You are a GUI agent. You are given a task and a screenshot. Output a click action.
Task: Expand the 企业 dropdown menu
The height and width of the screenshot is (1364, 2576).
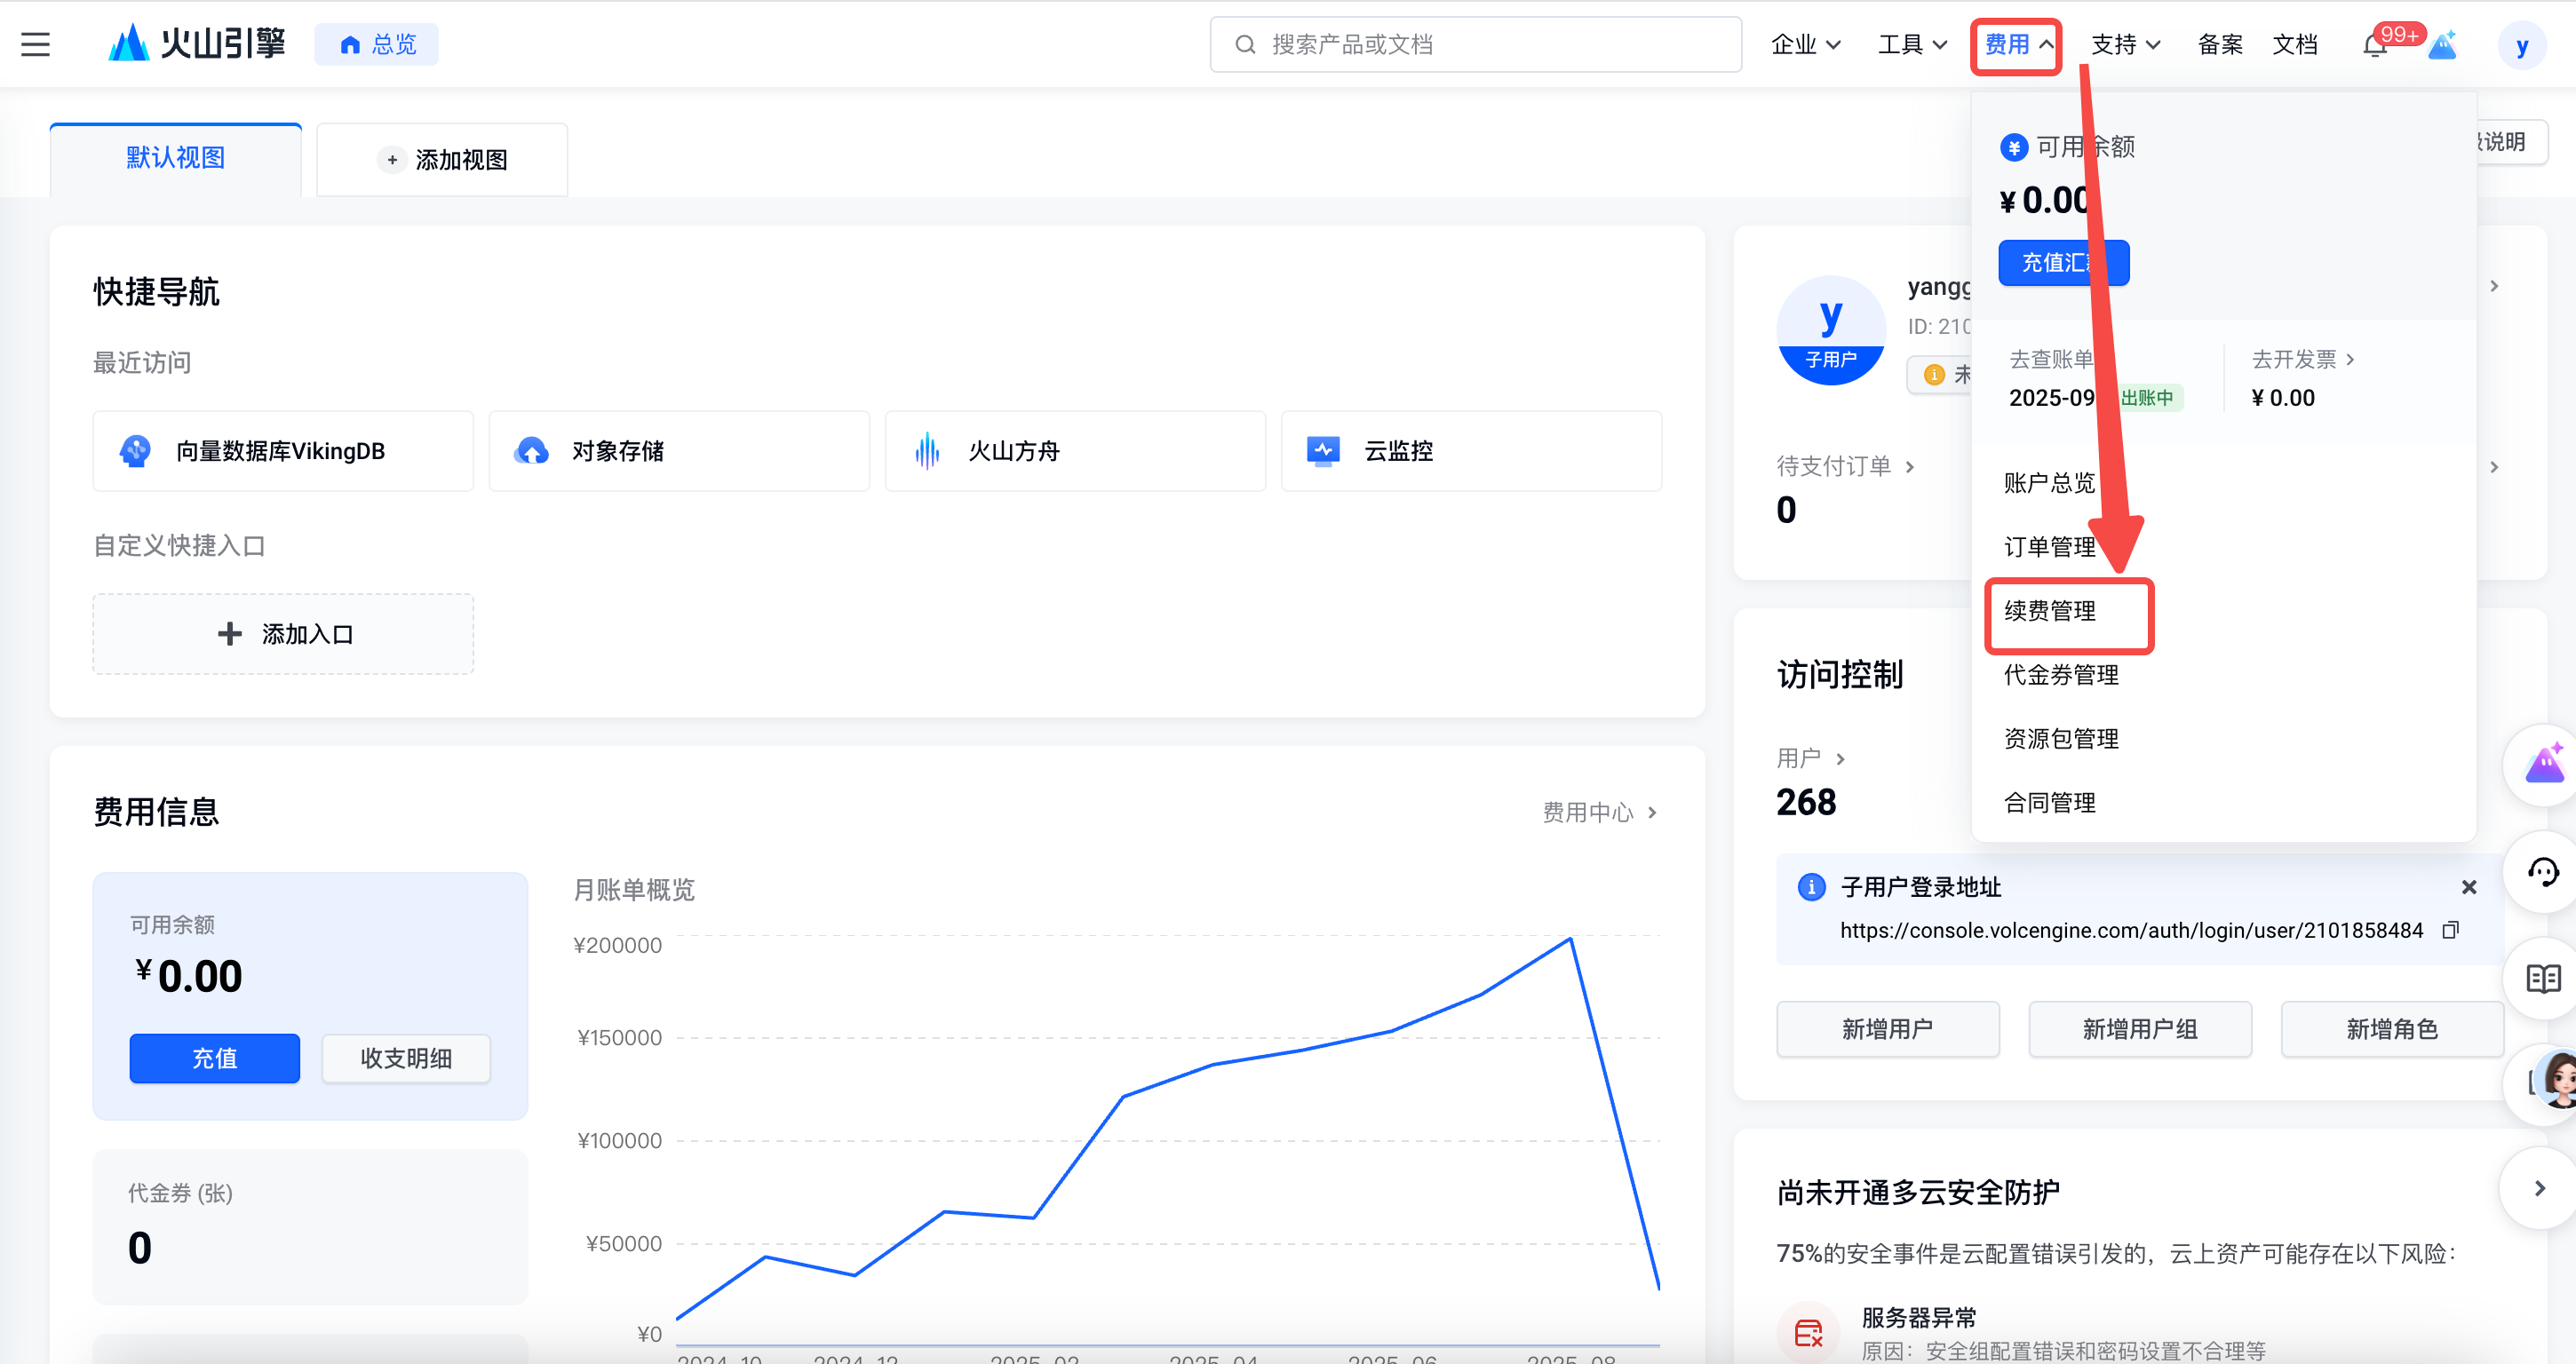(x=1805, y=44)
